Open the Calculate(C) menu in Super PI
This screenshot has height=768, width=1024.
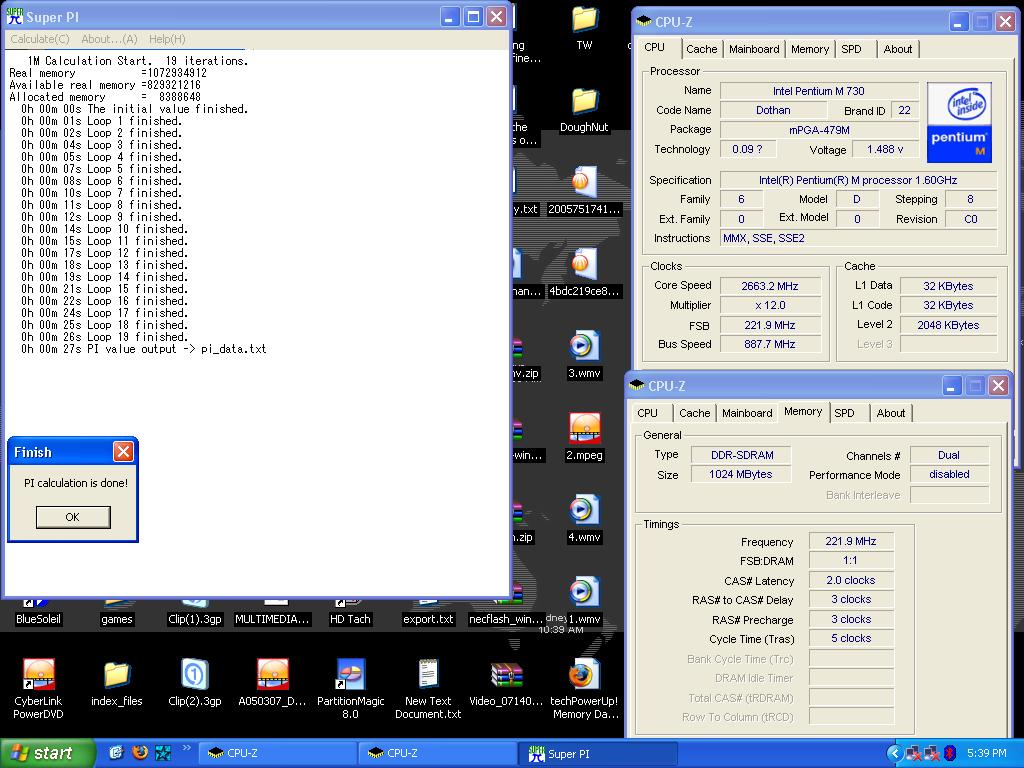(40, 39)
